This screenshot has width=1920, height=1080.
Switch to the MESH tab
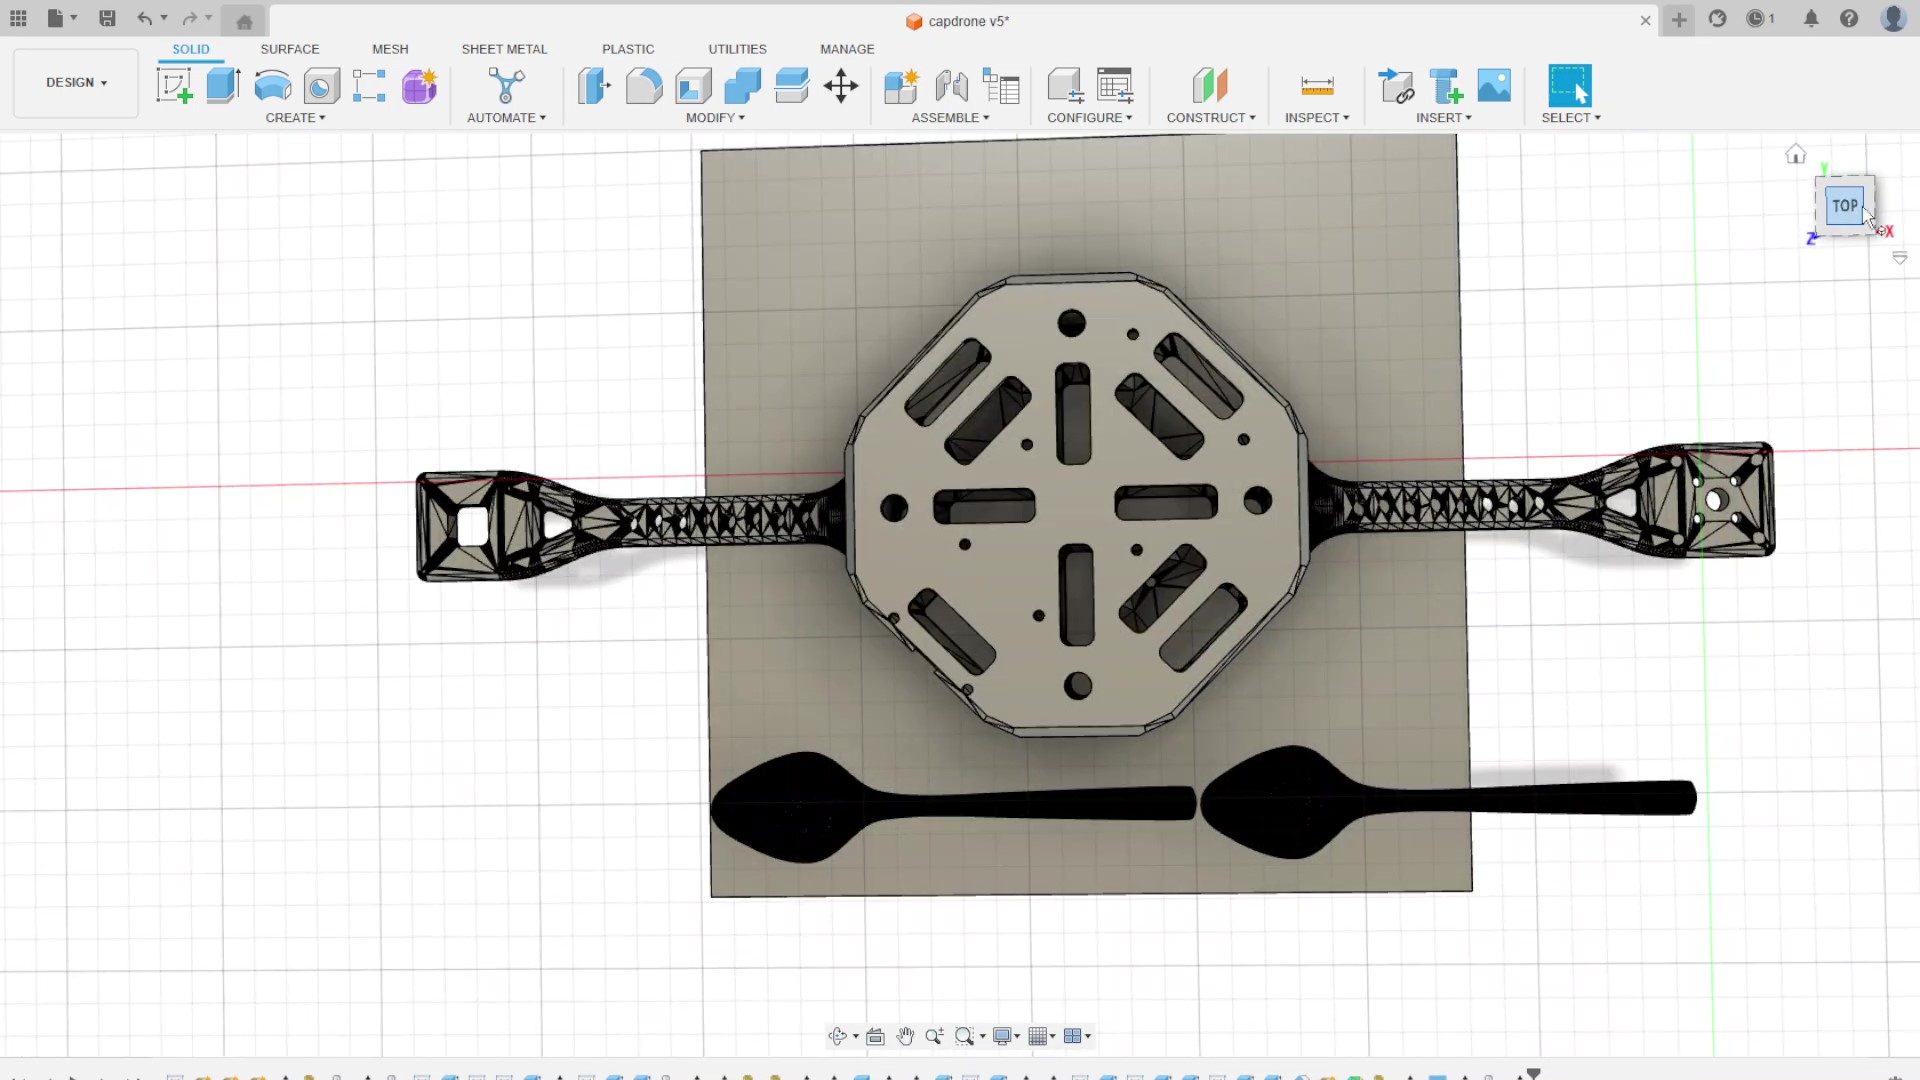pos(390,49)
